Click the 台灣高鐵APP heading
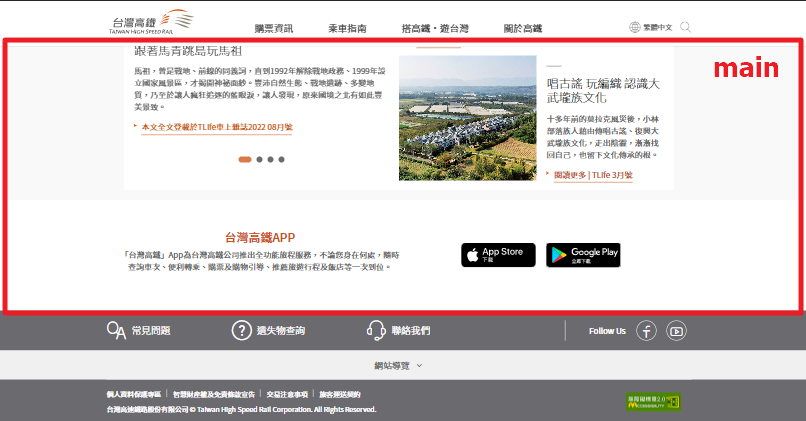Screen dimensions: 806x421 pos(260,237)
